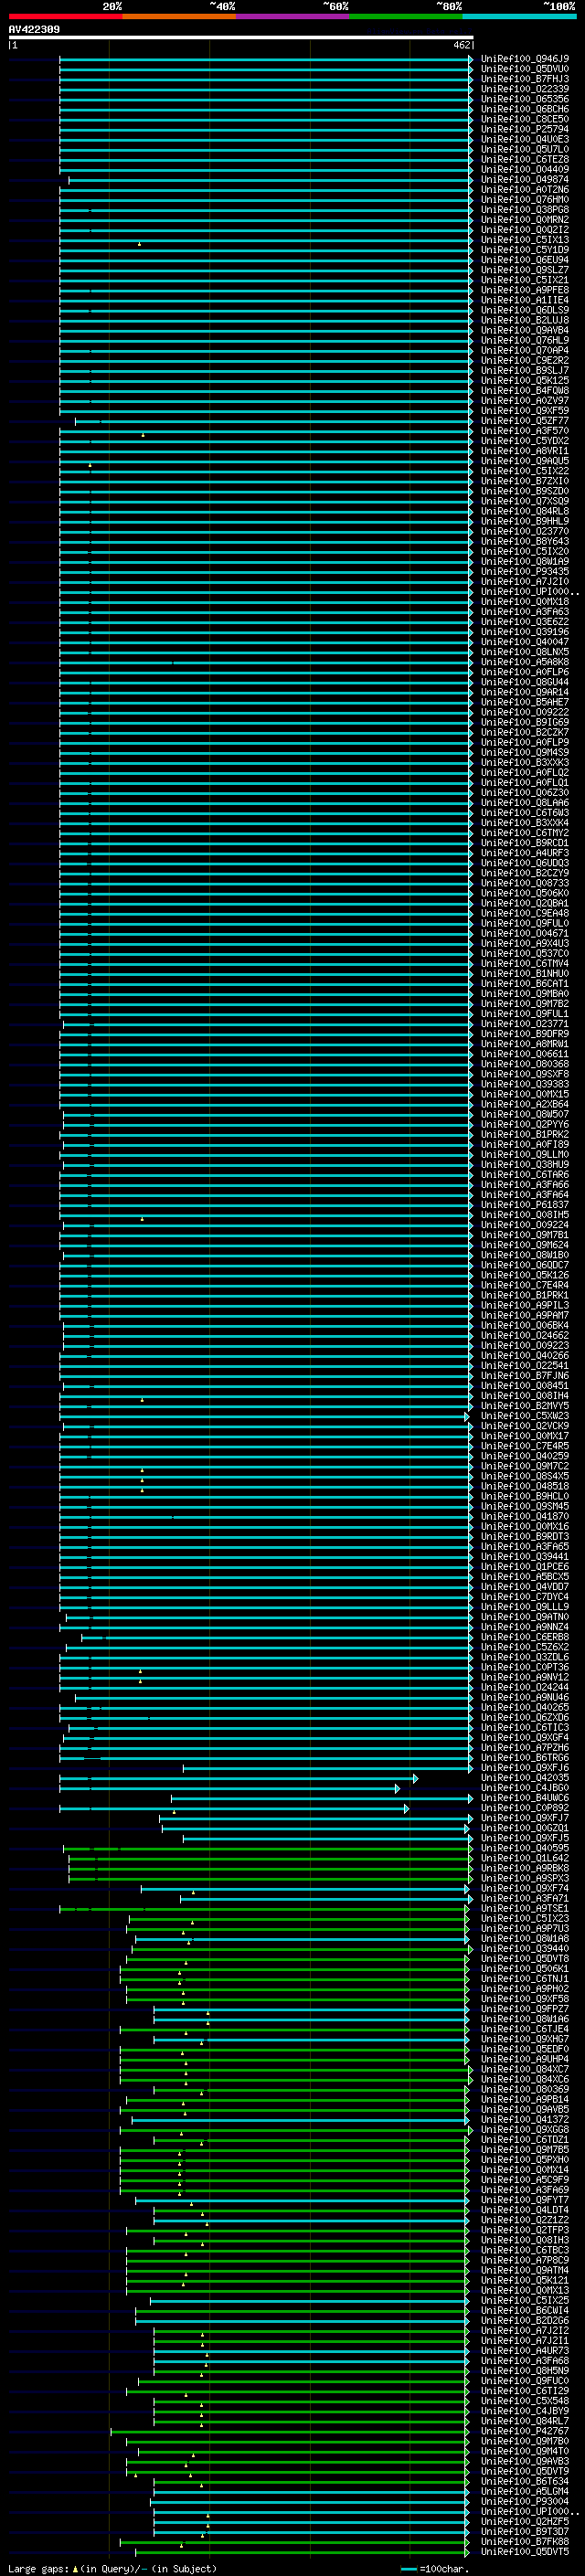The width and height of the screenshot is (585, 2576).
Task: Click the label UniRef100_Q6EU94
Action: tap(525, 260)
